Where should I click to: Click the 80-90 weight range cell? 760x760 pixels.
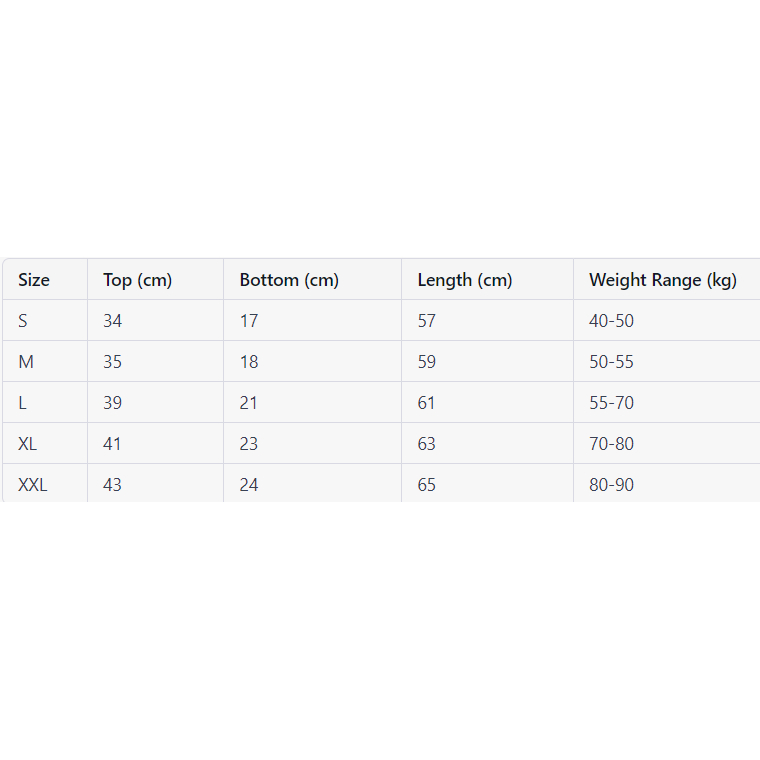(x=611, y=485)
